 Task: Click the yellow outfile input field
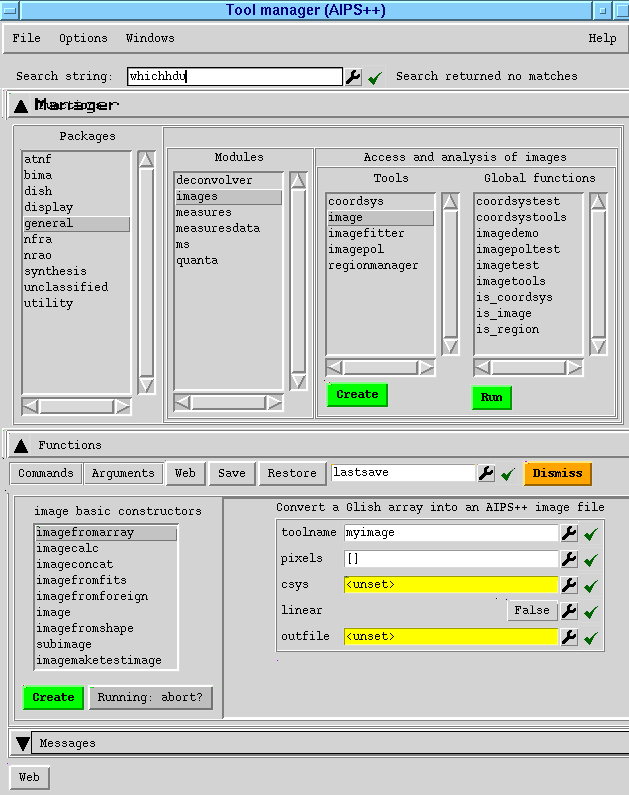point(451,637)
